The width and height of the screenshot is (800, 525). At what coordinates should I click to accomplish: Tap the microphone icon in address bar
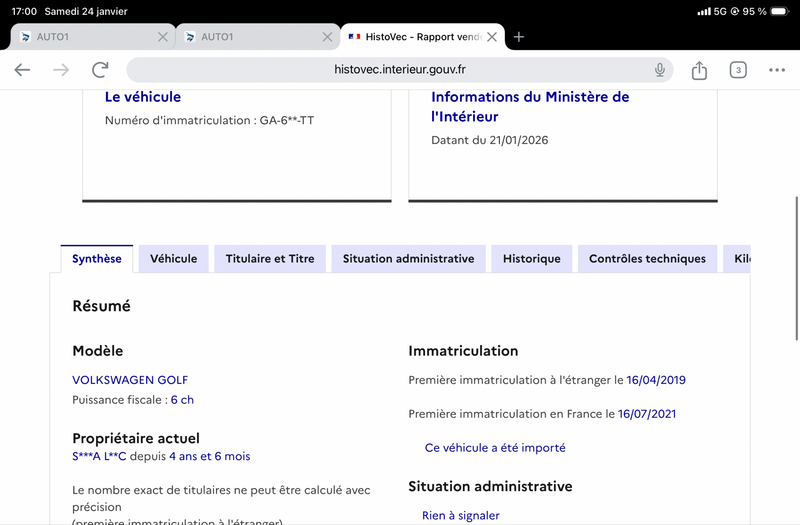660,70
